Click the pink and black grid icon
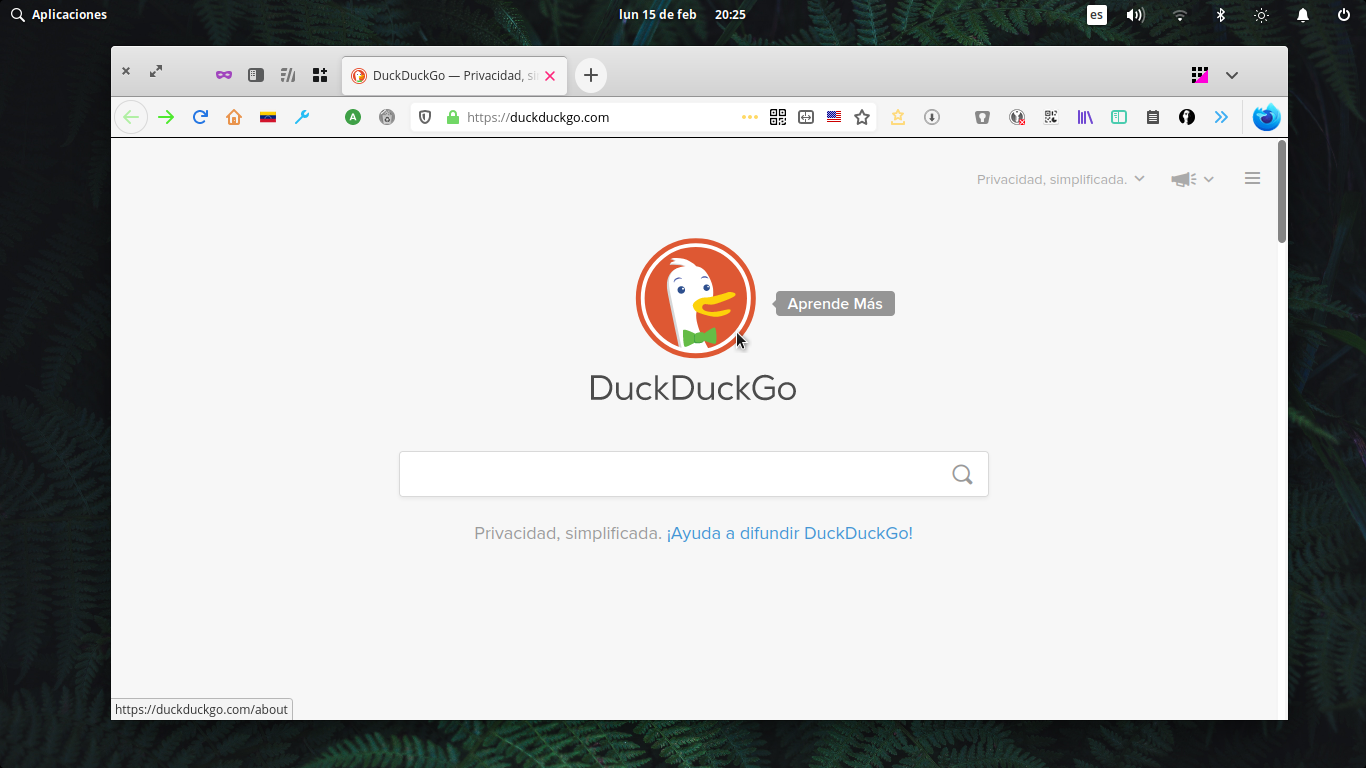The height and width of the screenshot is (768, 1366). 1200,75
